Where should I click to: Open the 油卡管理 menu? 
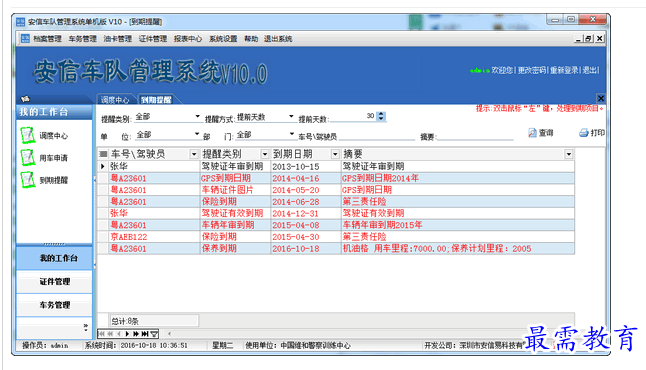click(x=117, y=39)
